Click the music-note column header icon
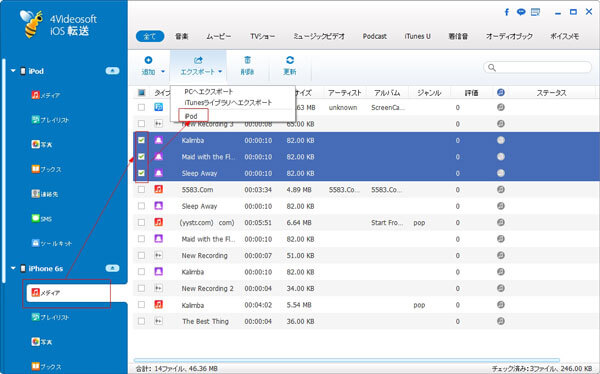The height and width of the screenshot is (374, 600). click(501, 92)
